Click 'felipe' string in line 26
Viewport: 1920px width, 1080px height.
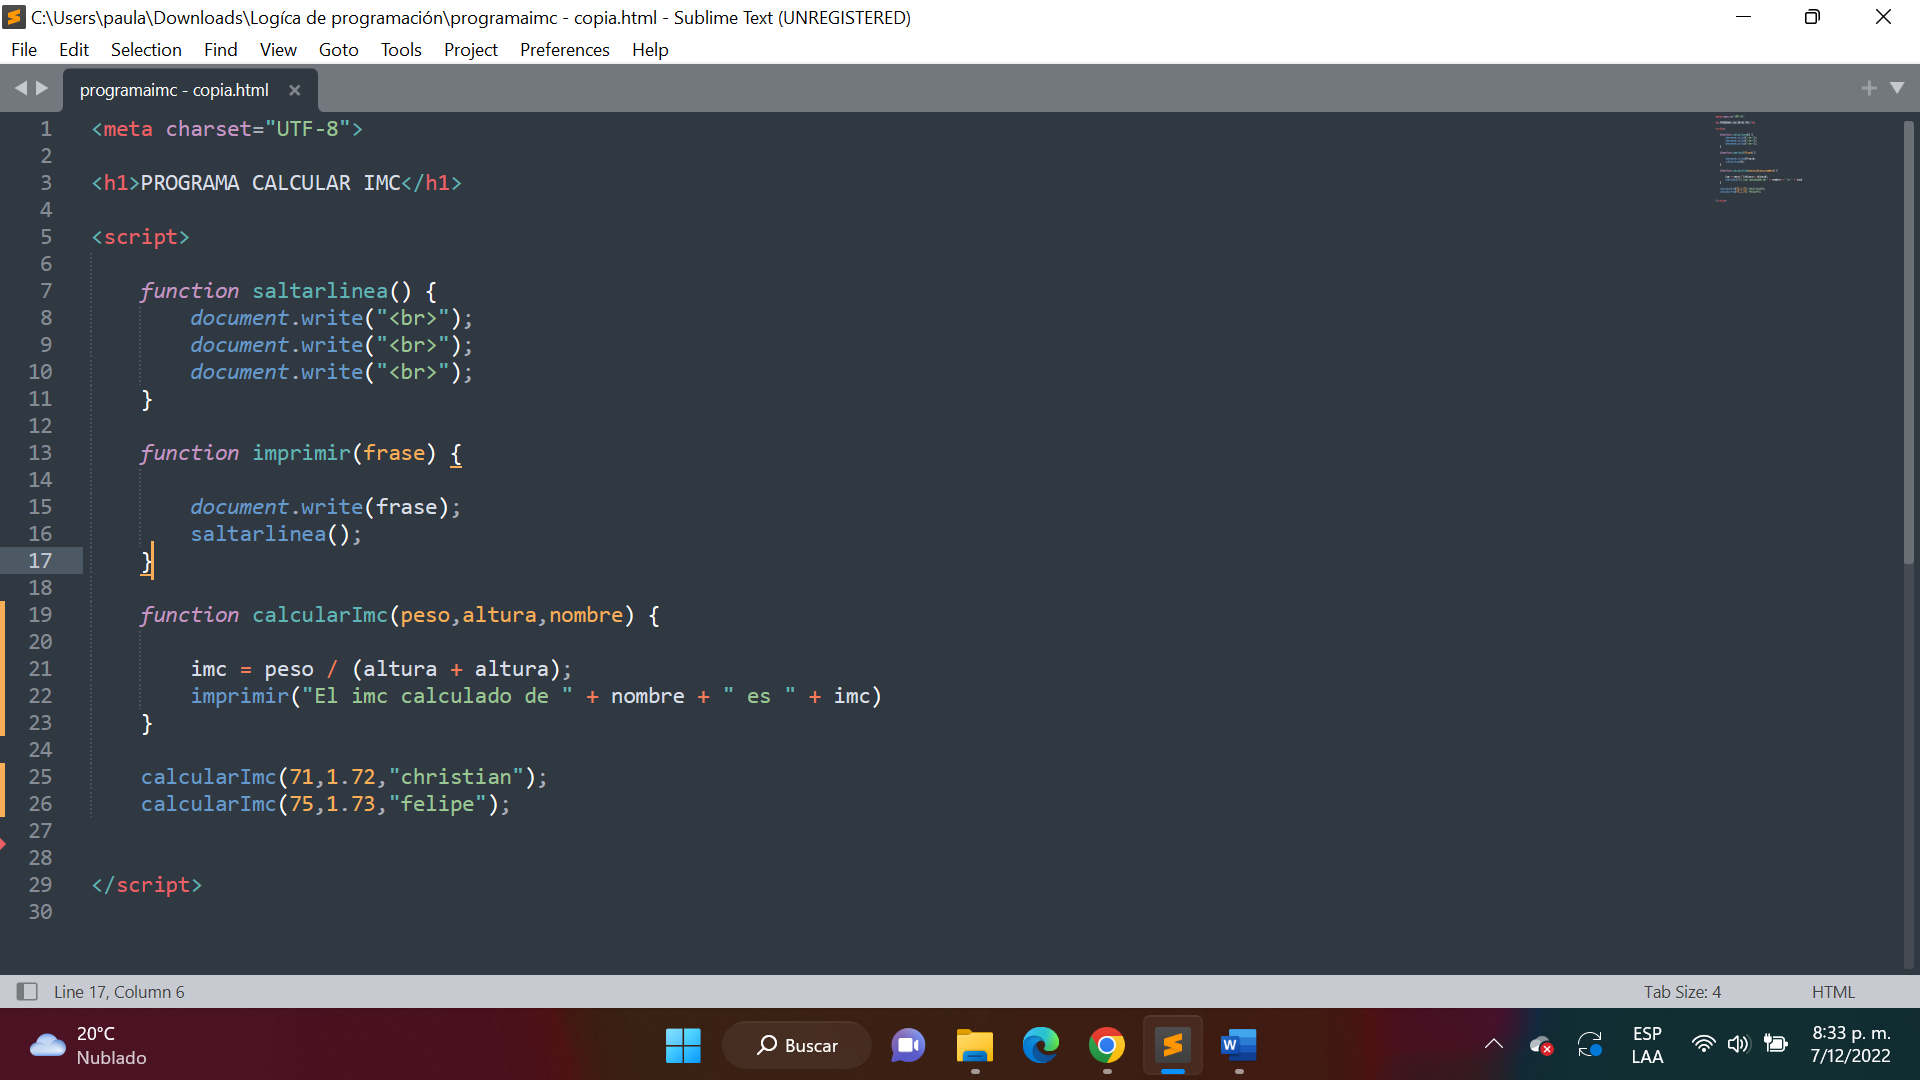tap(437, 804)
